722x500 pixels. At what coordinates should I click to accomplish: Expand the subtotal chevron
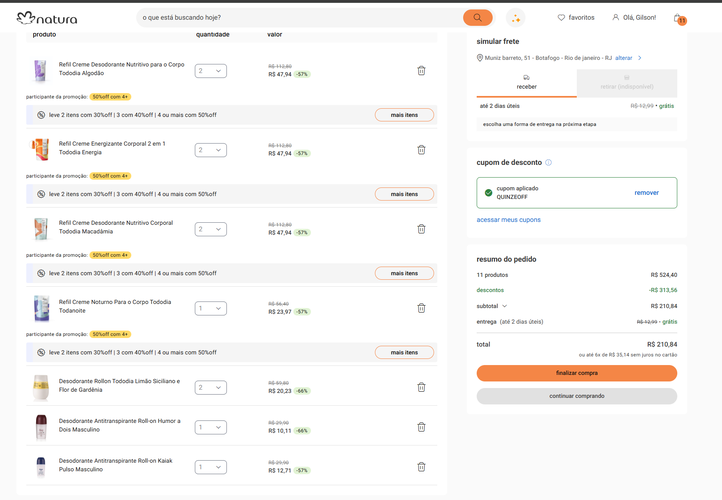point(504,306)
